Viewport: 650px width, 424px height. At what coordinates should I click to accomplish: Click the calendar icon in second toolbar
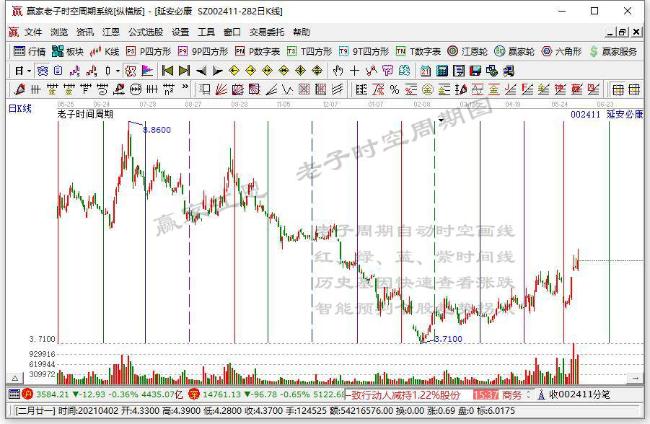[425, 71]
